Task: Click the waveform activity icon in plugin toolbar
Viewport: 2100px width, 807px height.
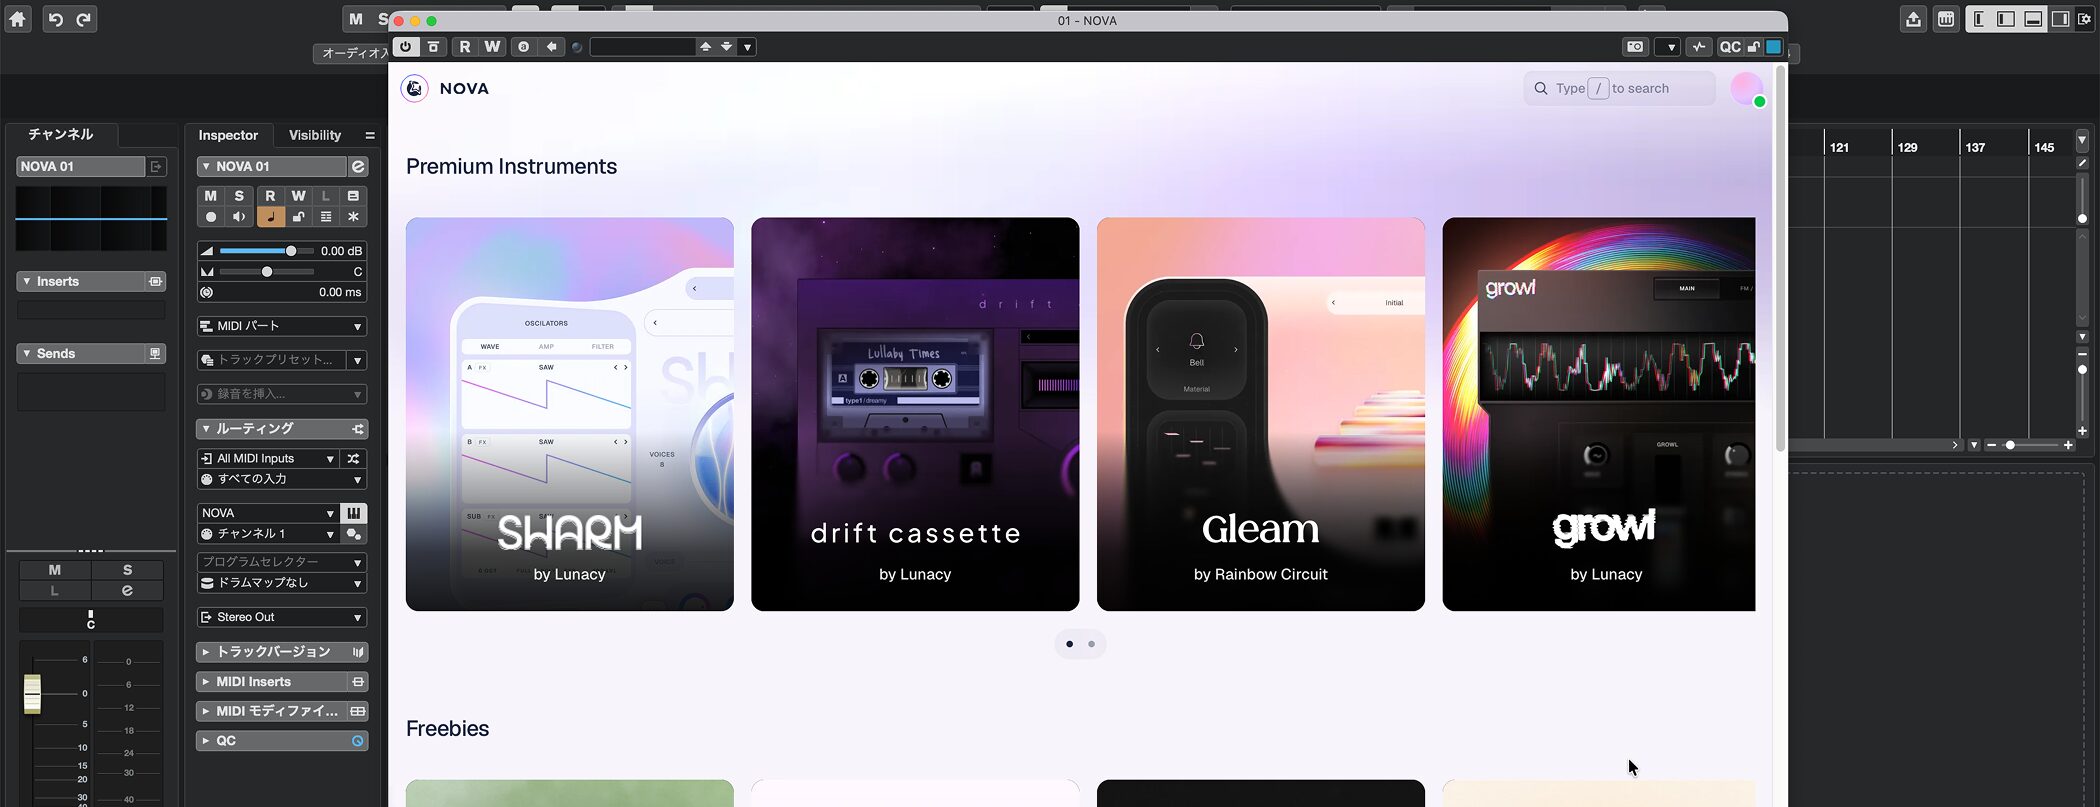Action: (x=1699, y=47)
